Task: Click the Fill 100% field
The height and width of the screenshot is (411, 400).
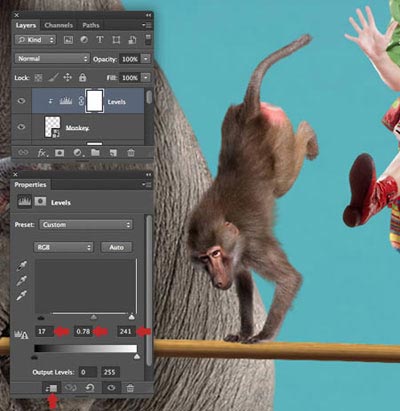Action: tap(130, 78)
